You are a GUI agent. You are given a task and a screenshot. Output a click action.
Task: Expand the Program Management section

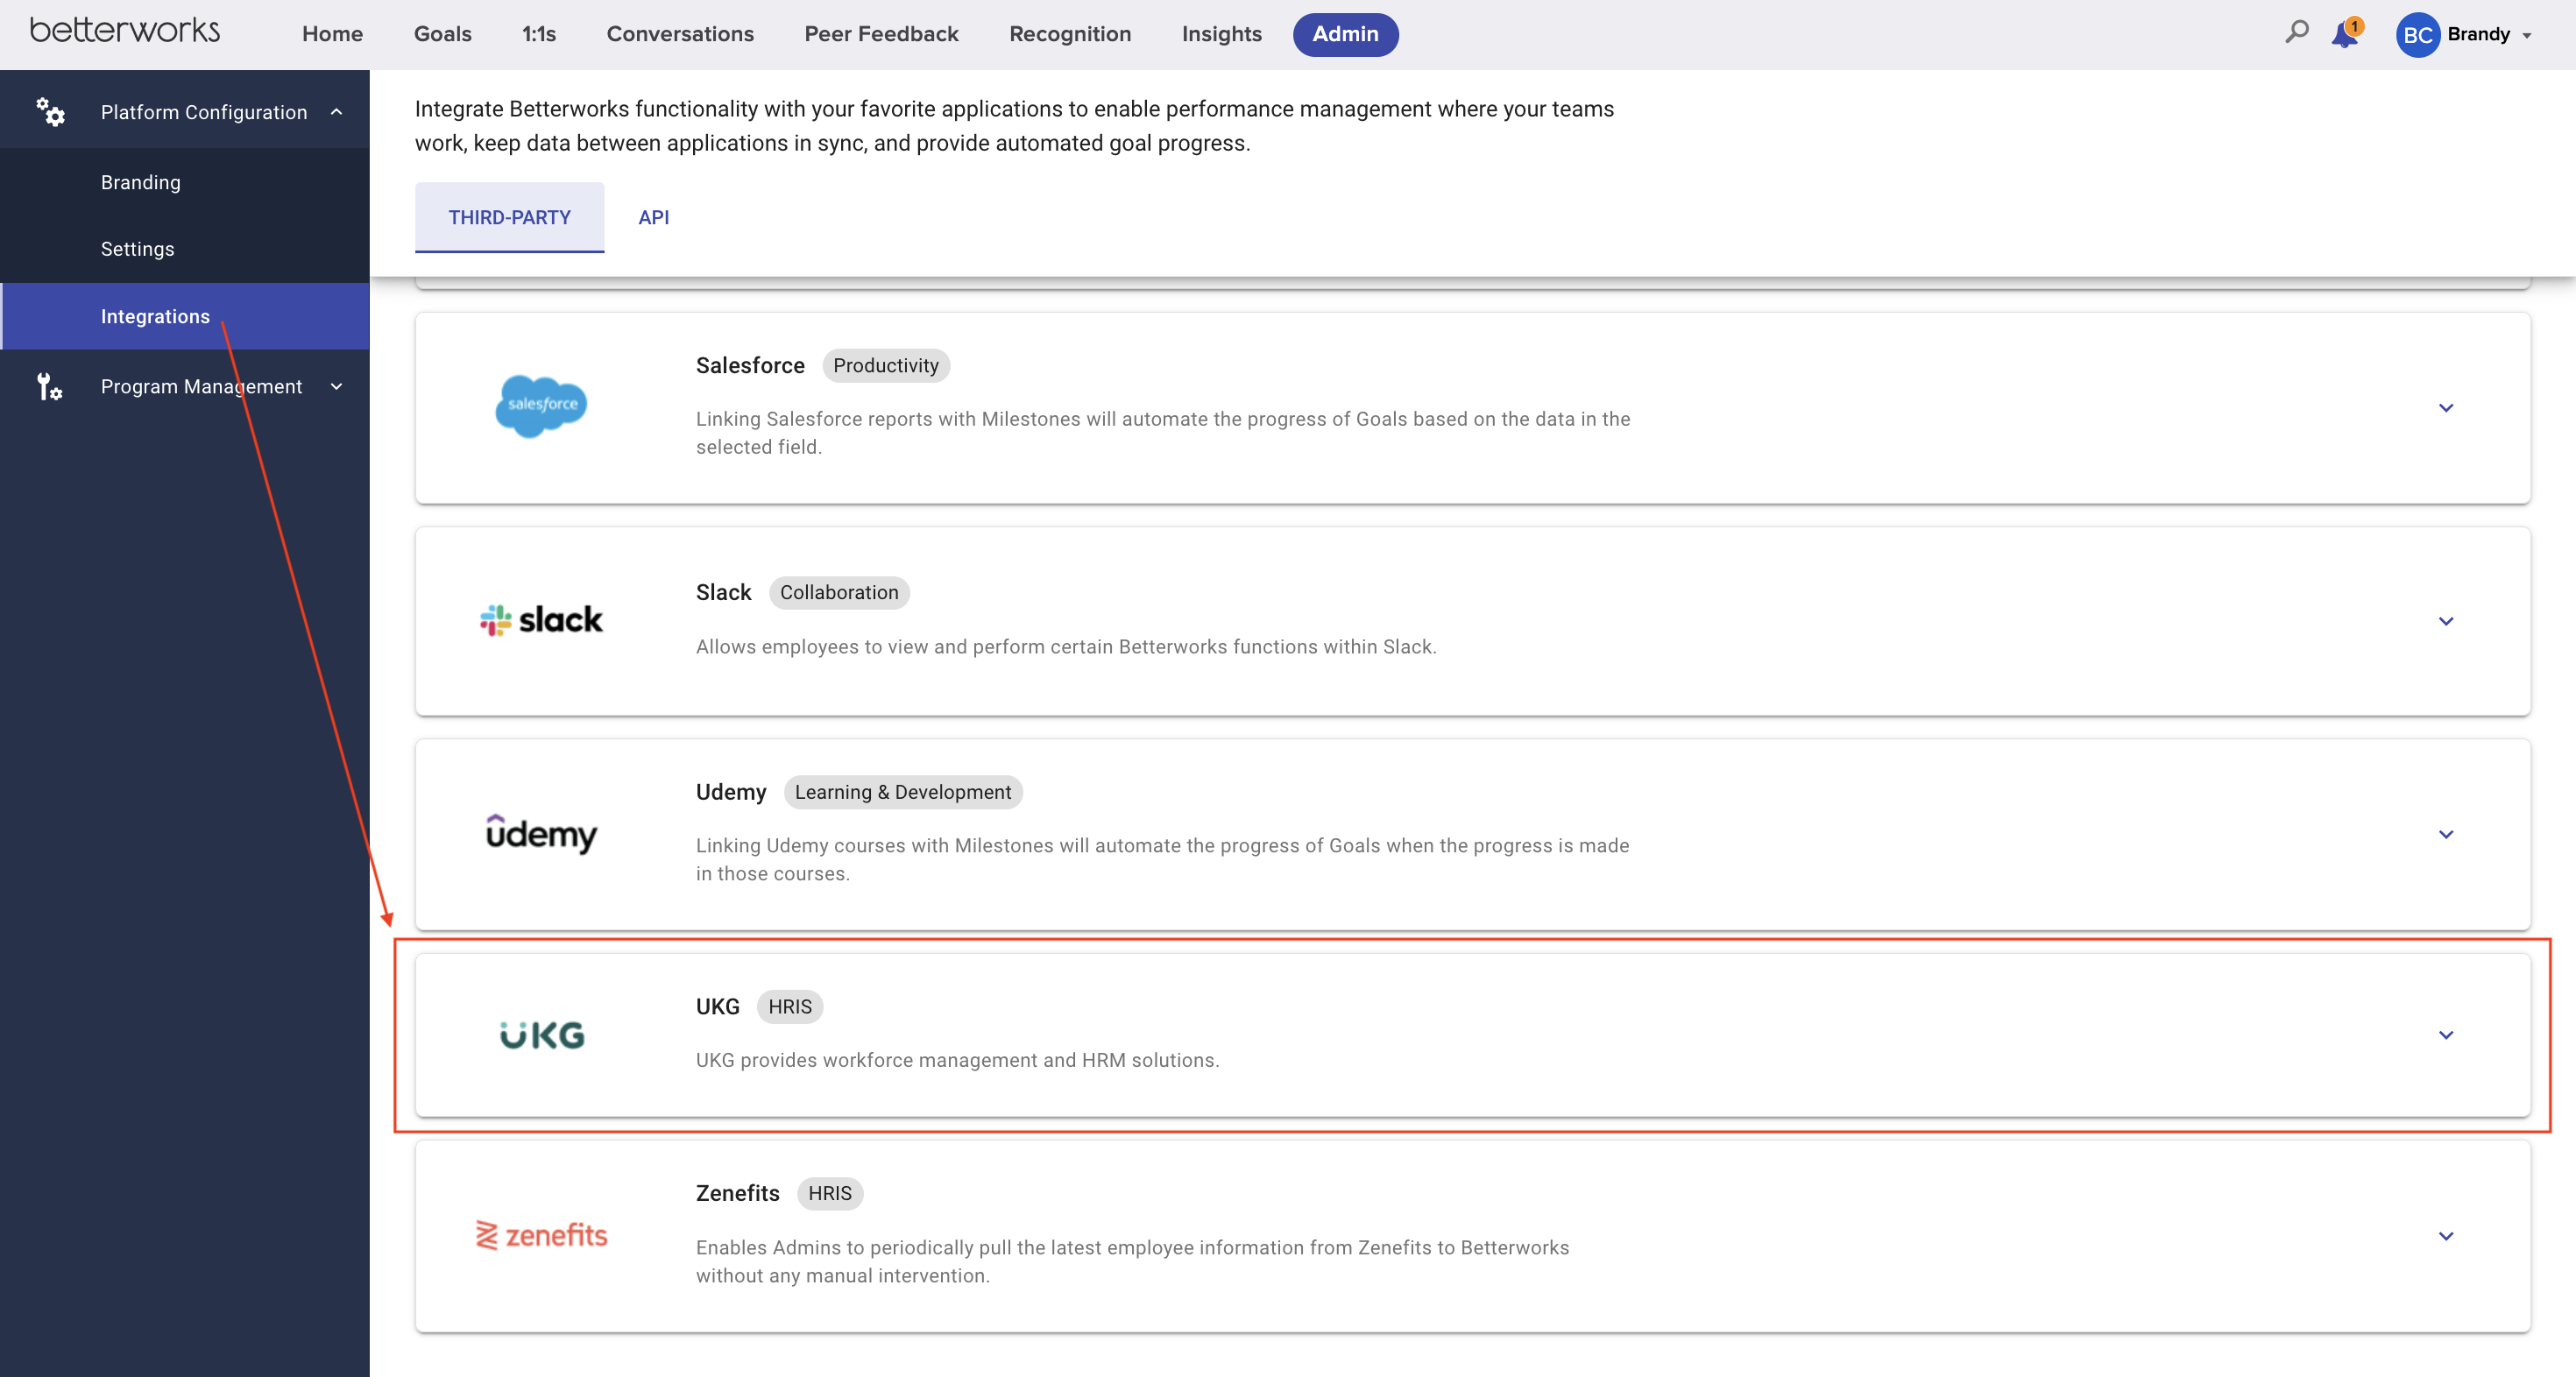coord(337,386)
